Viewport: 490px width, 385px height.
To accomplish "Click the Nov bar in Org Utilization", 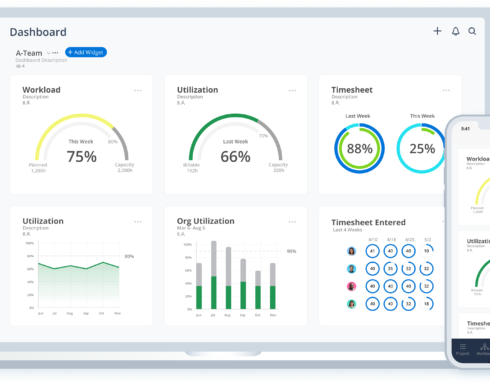I will [x=273, y=286].
